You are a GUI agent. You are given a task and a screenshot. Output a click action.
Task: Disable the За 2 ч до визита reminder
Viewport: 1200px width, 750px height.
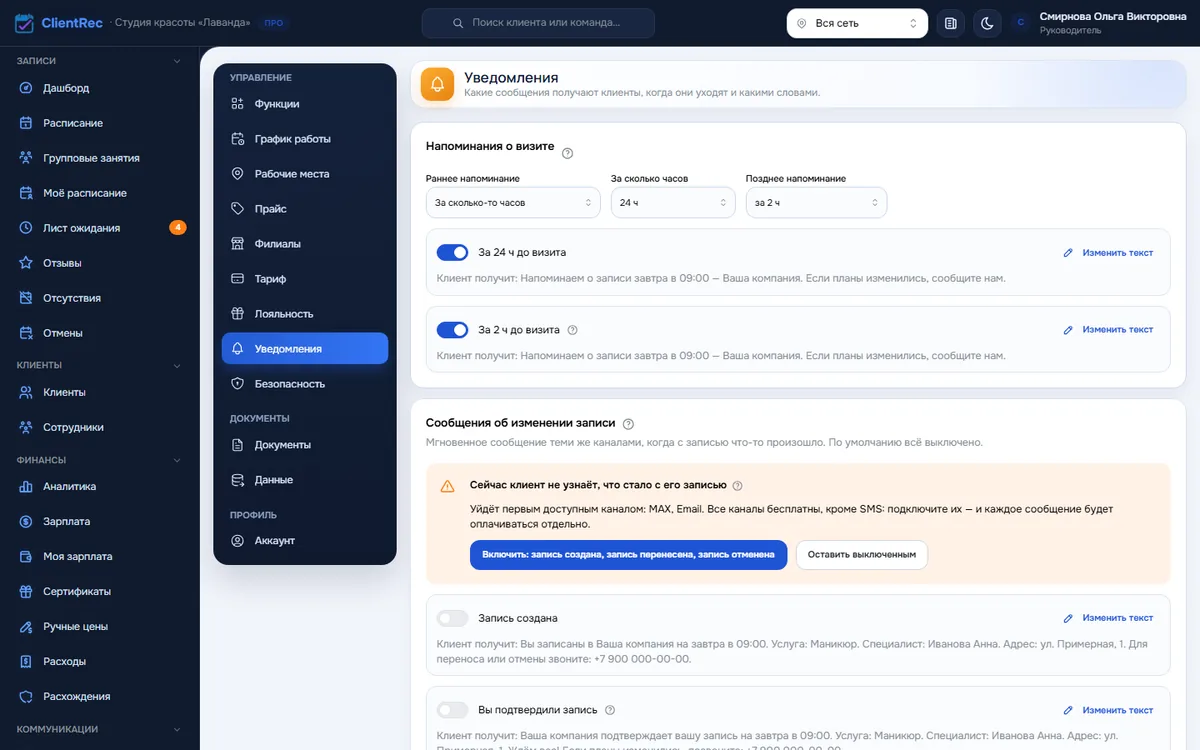coord(453,329)
